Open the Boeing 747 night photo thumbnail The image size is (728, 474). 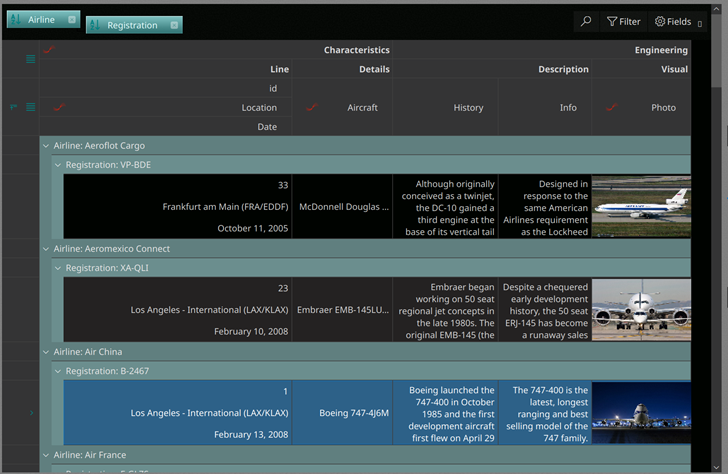pos(641,413)
